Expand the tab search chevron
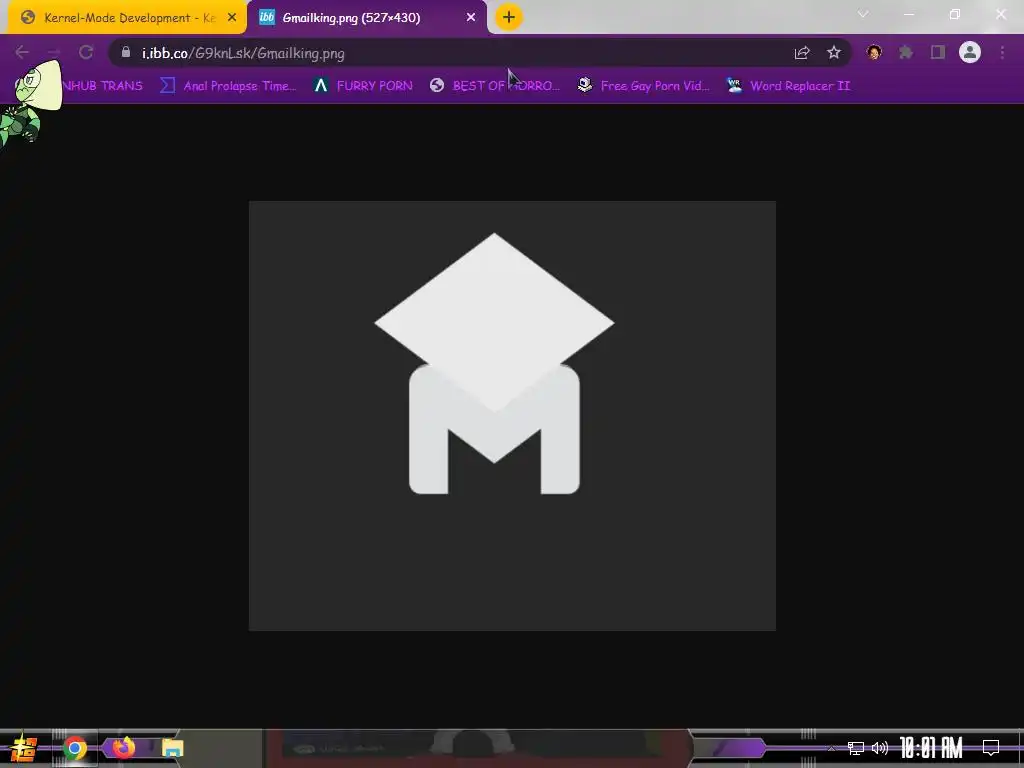Screen dimensions: 1024x768 click(x=863, y=14)
